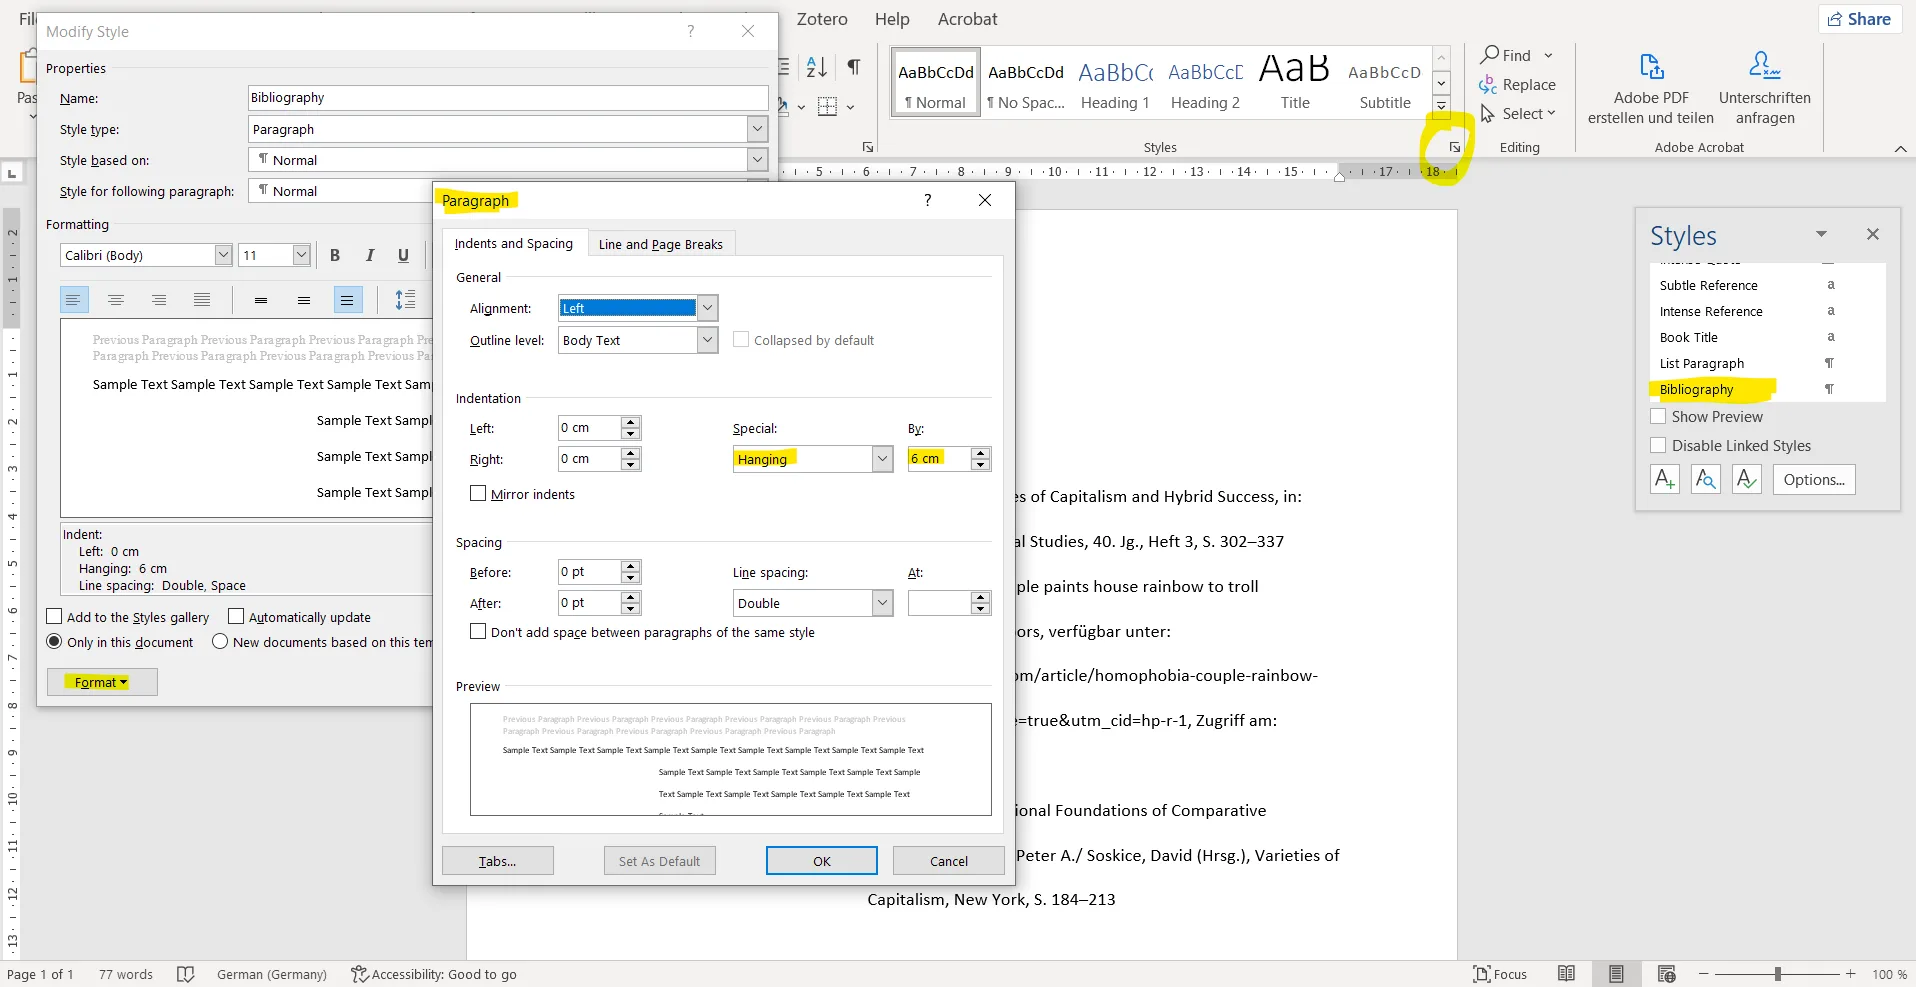
Task: Check the Show Preview box in the Styles pane
Action: [x=1659, y=417]
